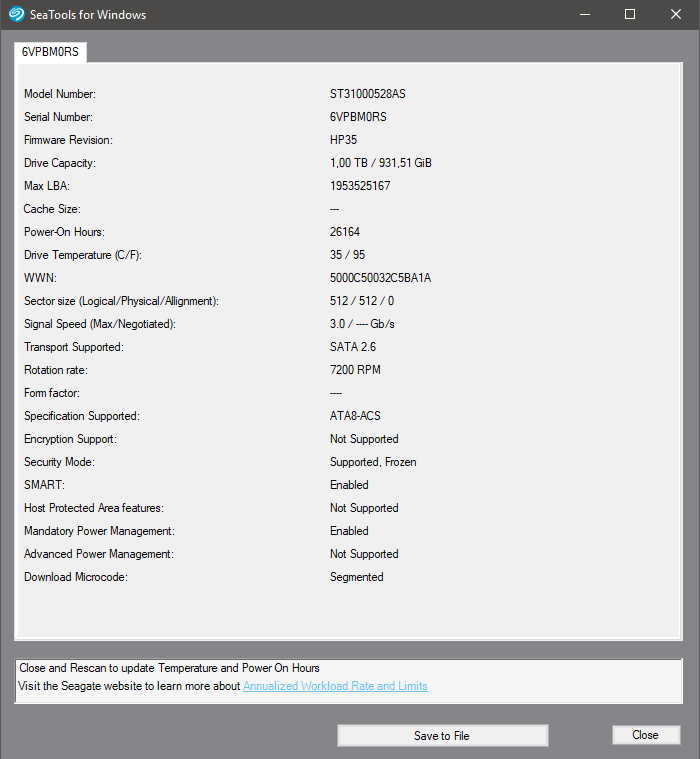Click the Host Protected Area value Not Supported

click(x=364, y=508)
